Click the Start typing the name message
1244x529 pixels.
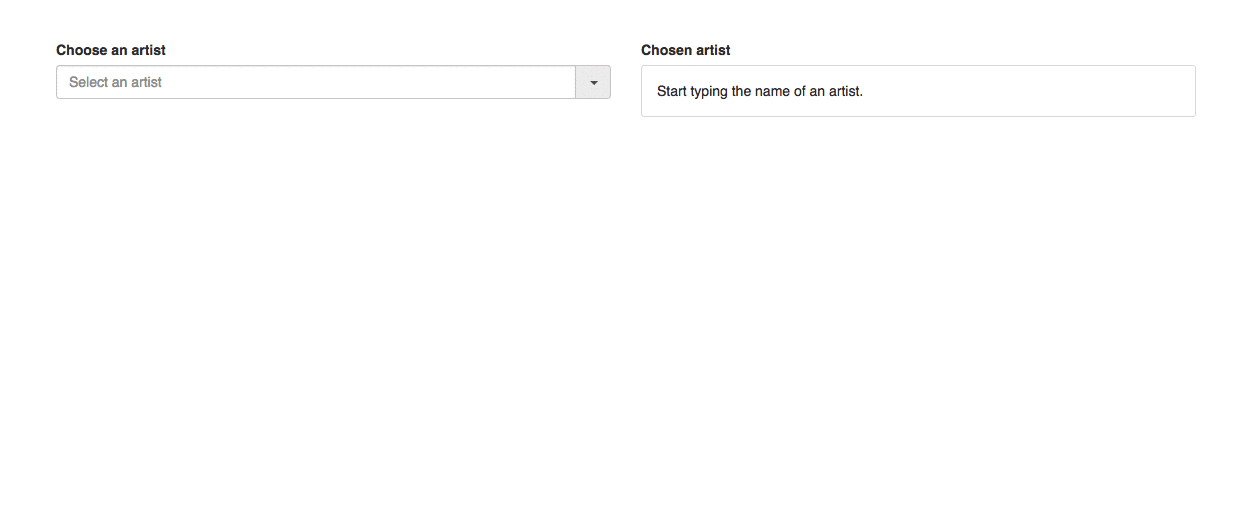[760, 91]
